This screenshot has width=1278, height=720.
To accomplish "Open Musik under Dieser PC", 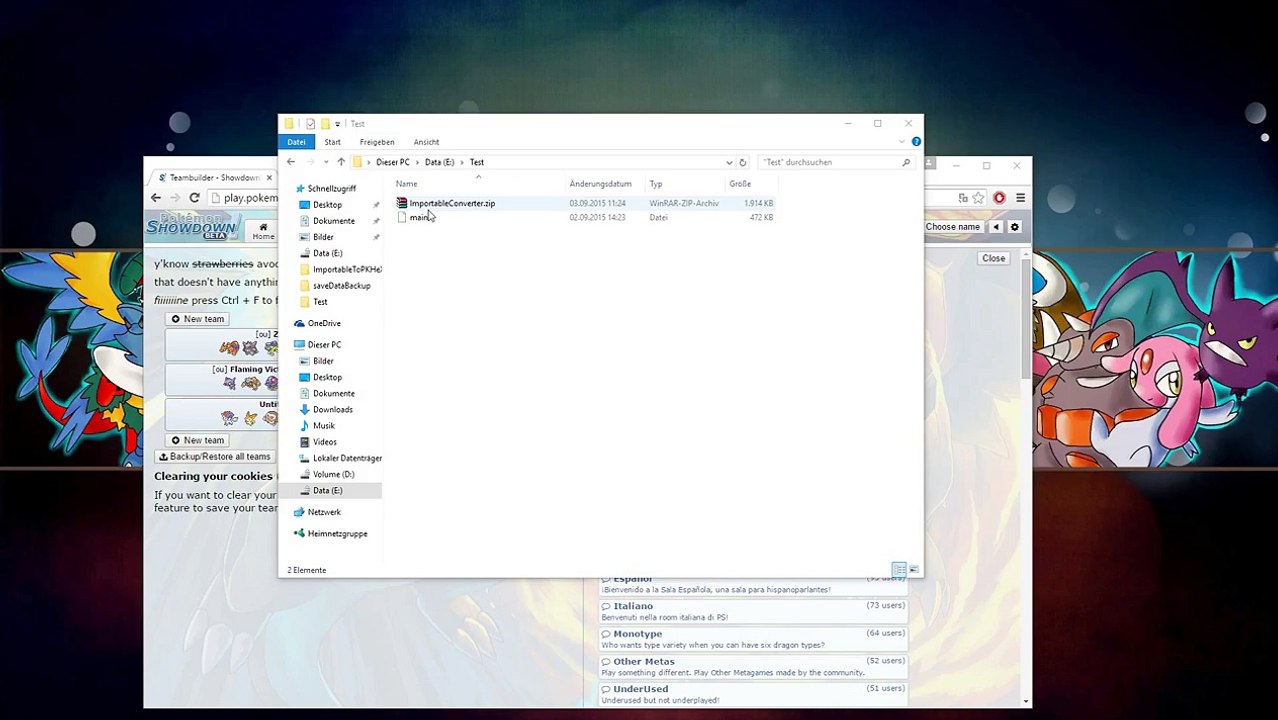I will point(323,426).
